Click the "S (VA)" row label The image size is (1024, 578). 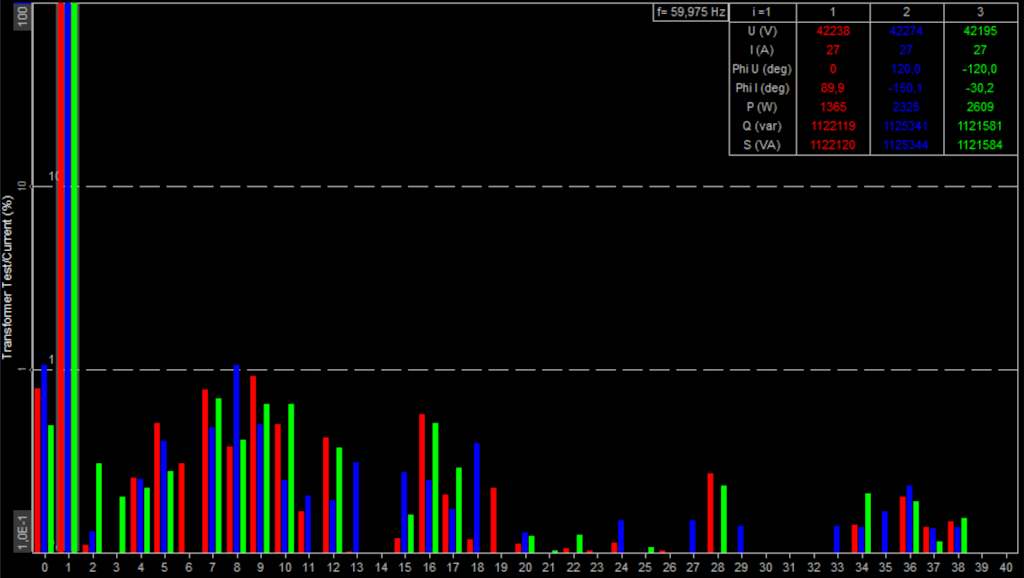pos(762,144)
